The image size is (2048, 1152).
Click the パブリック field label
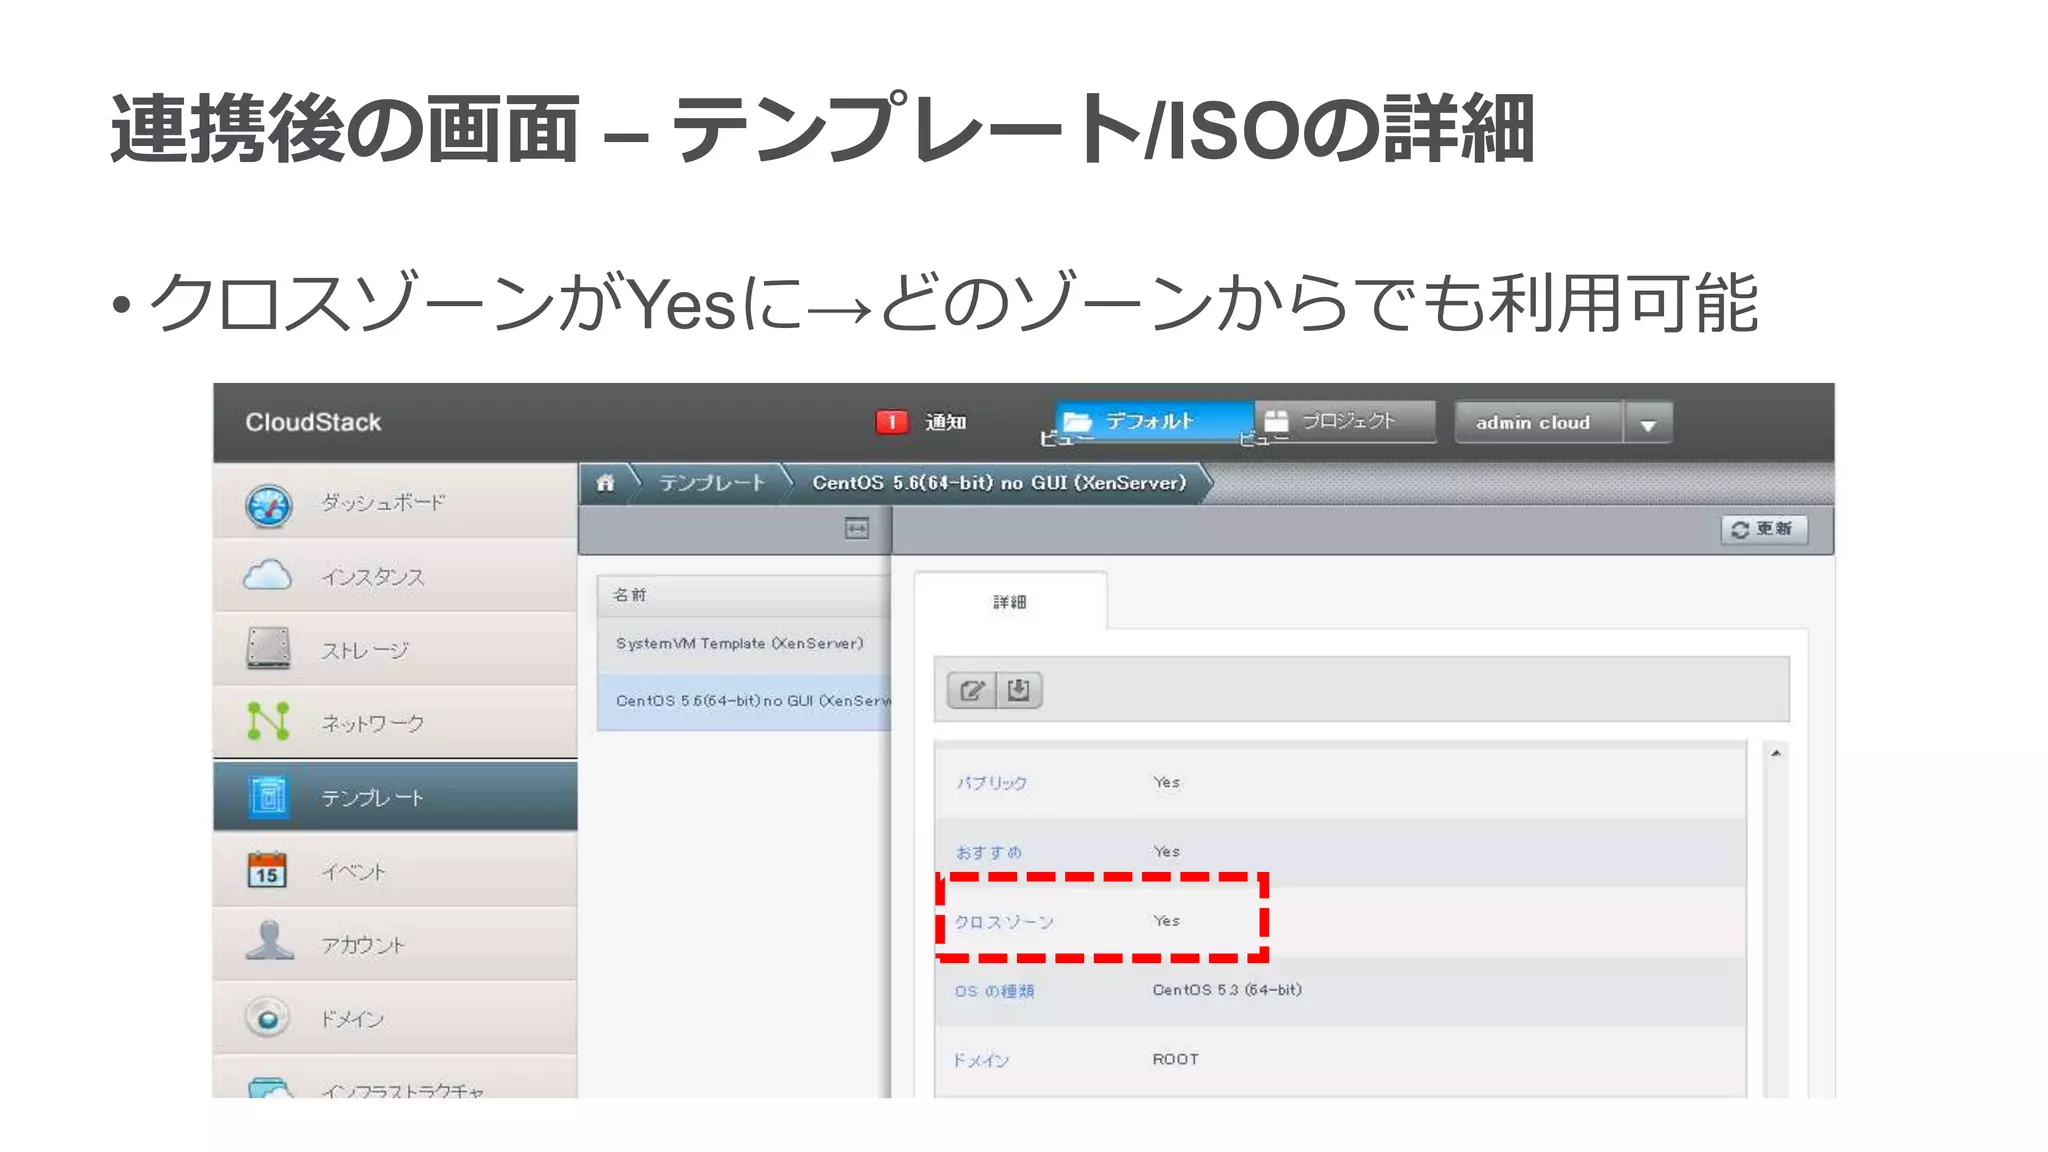pos(991,783)
